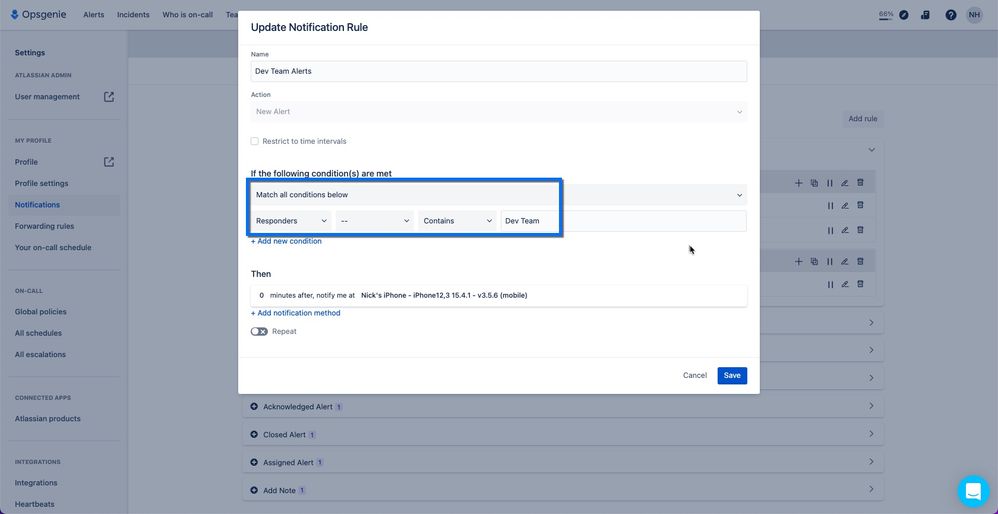The width and height of the screenshot is (998, 514).
Task: Click plus icon beside Add Note
Action: point(254,490)
